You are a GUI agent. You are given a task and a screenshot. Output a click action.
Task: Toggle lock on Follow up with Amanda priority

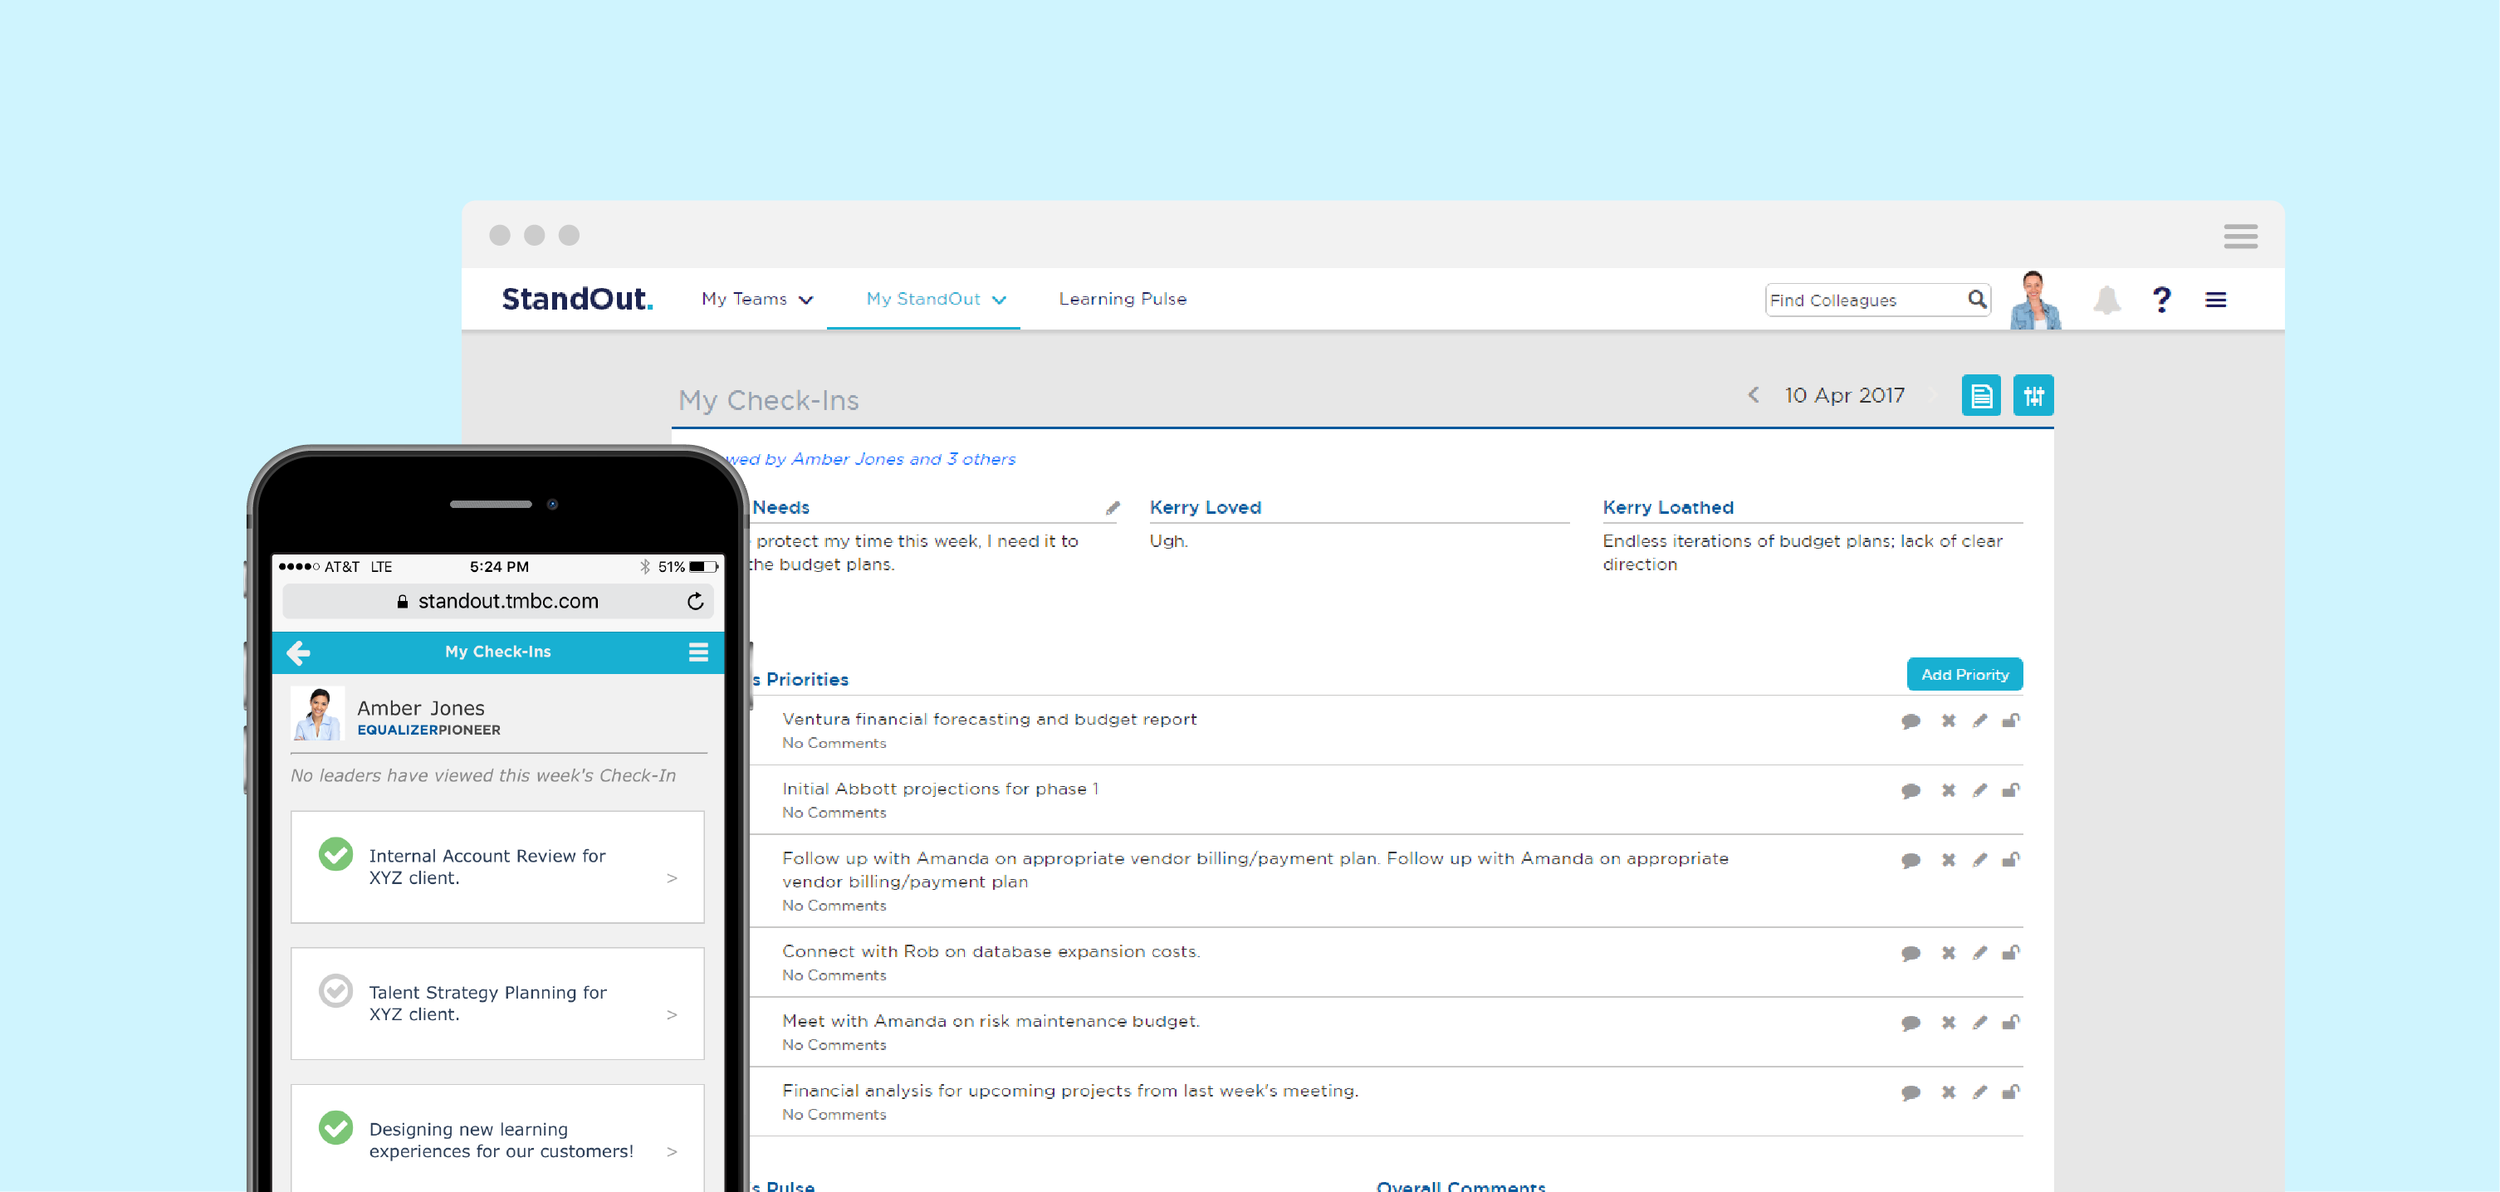click(2011, 859)
